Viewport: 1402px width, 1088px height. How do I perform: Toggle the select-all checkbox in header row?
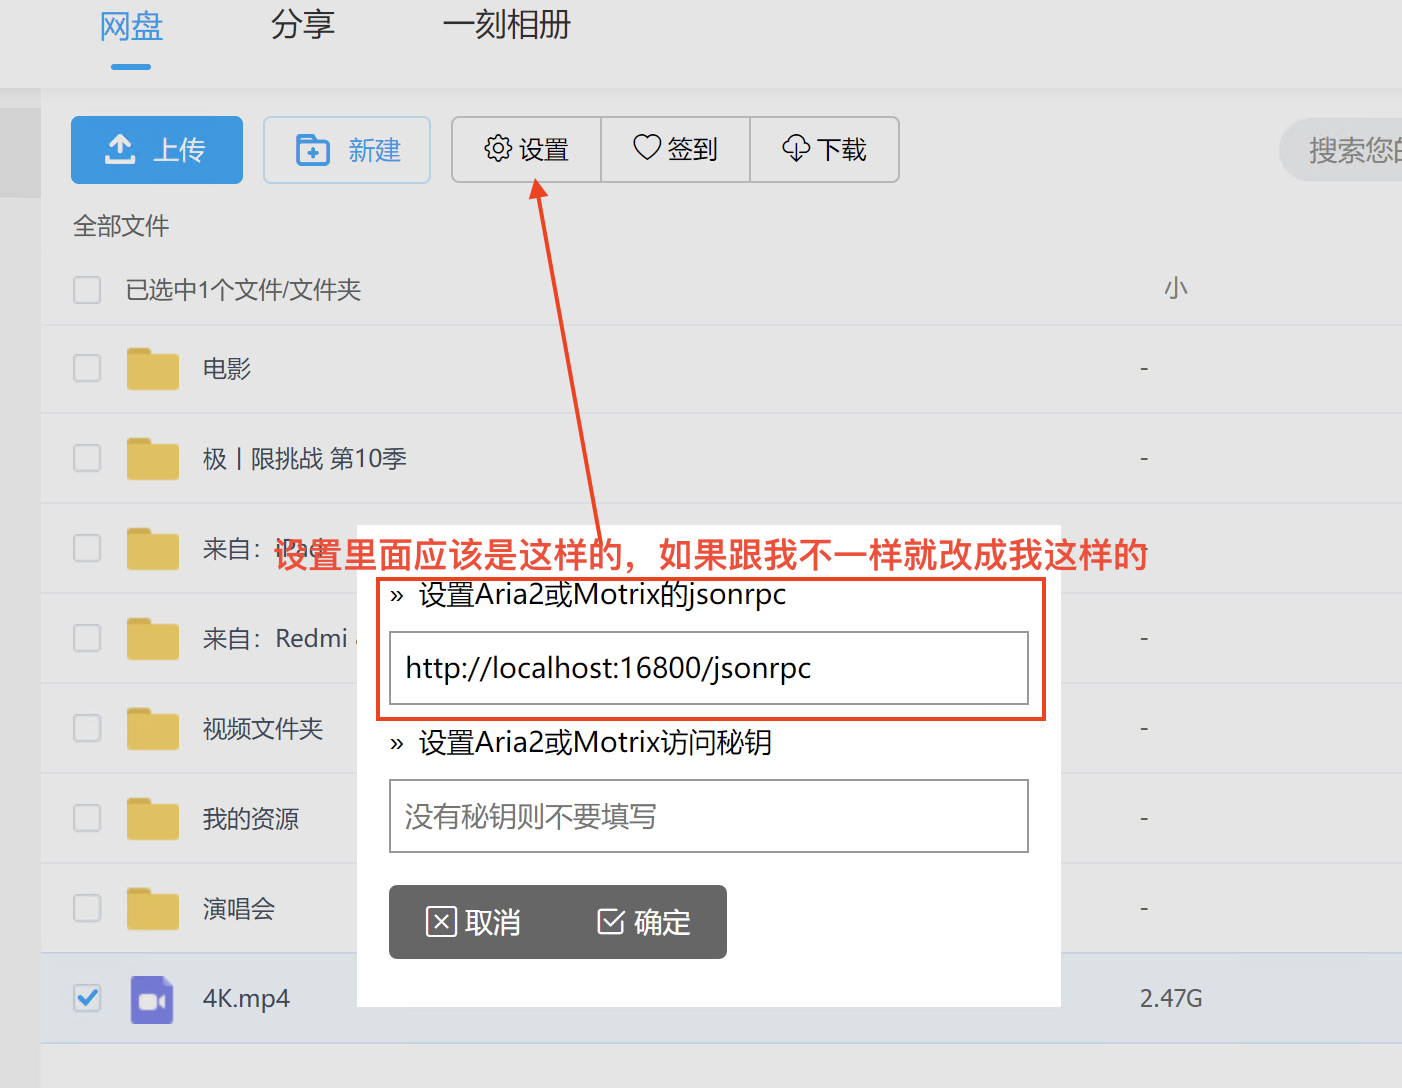(87, 290)
